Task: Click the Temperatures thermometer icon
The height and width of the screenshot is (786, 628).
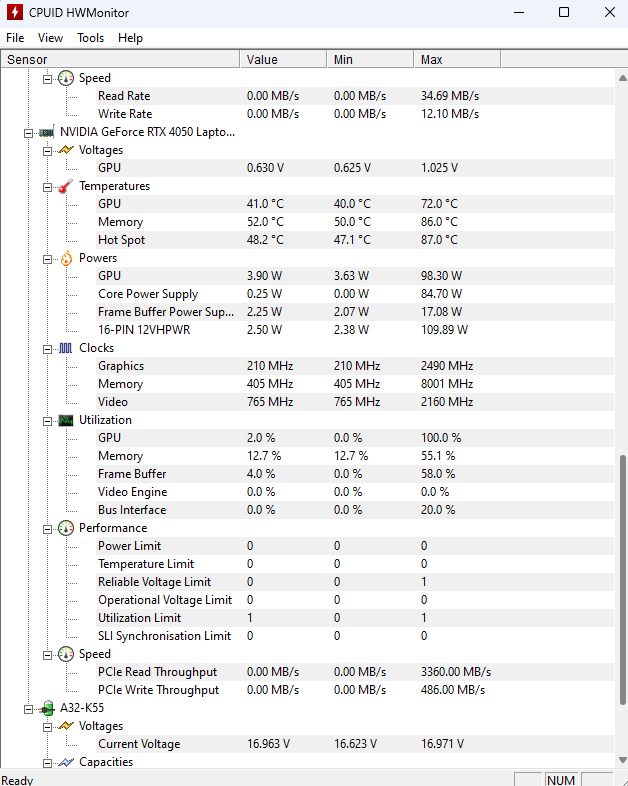Action: [66, 186]
